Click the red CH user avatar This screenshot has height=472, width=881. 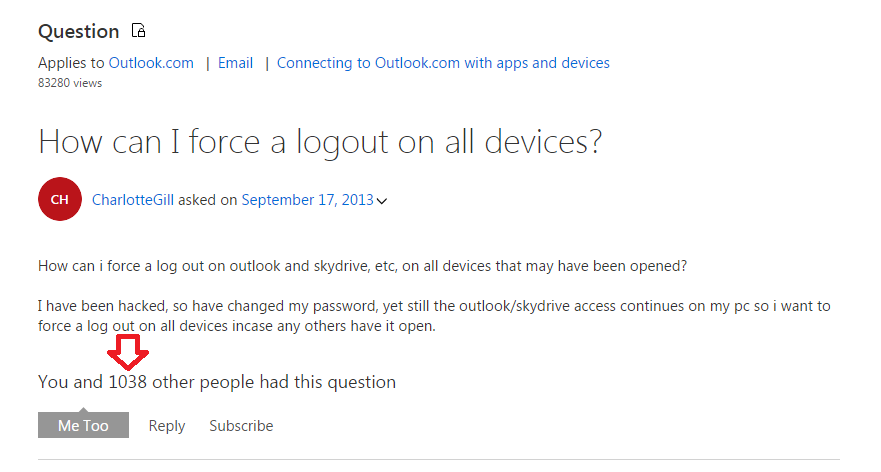[x=60, y=199]
